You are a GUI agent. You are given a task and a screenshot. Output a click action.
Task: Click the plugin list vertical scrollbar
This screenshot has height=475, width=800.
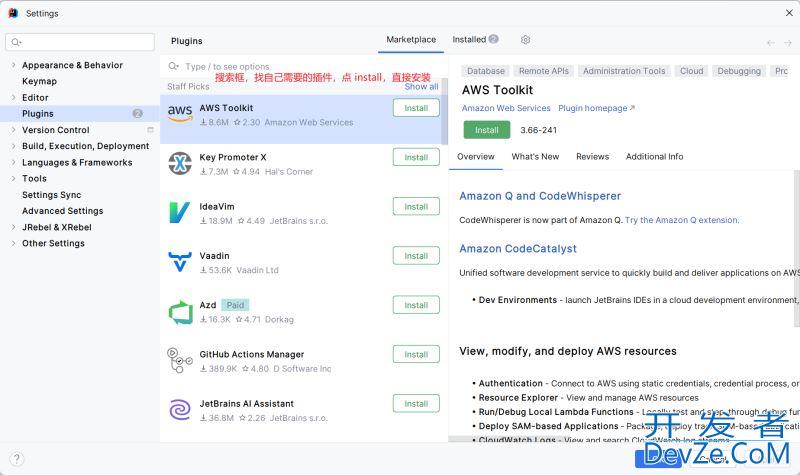point(444,111)
